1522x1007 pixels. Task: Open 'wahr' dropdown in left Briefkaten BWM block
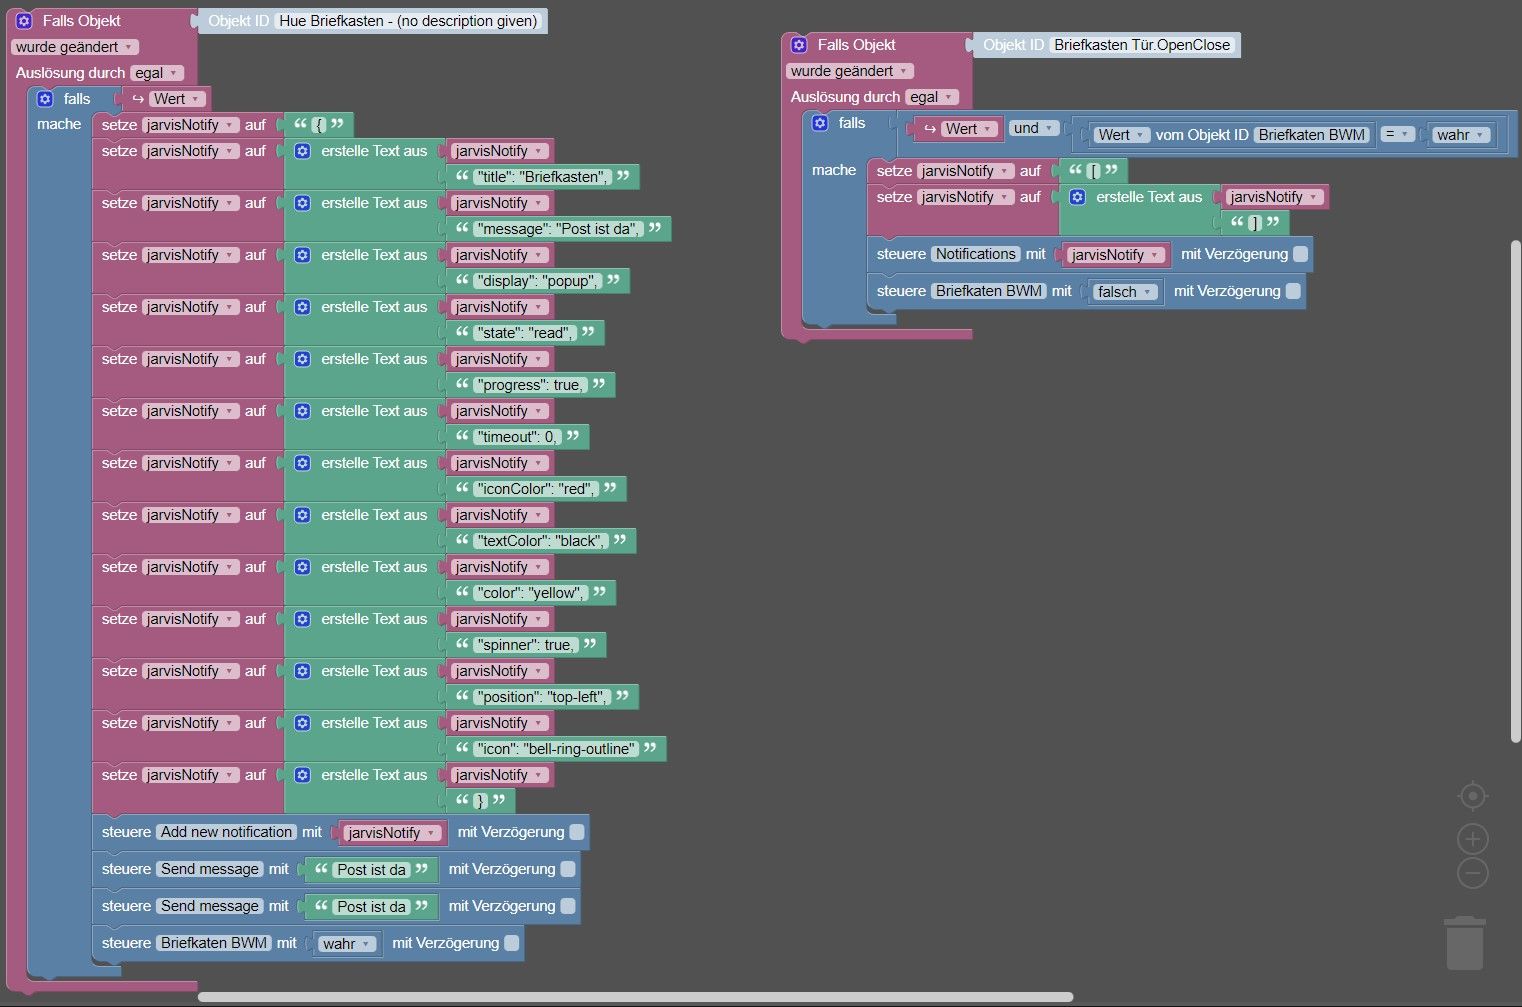coord(347,944)
